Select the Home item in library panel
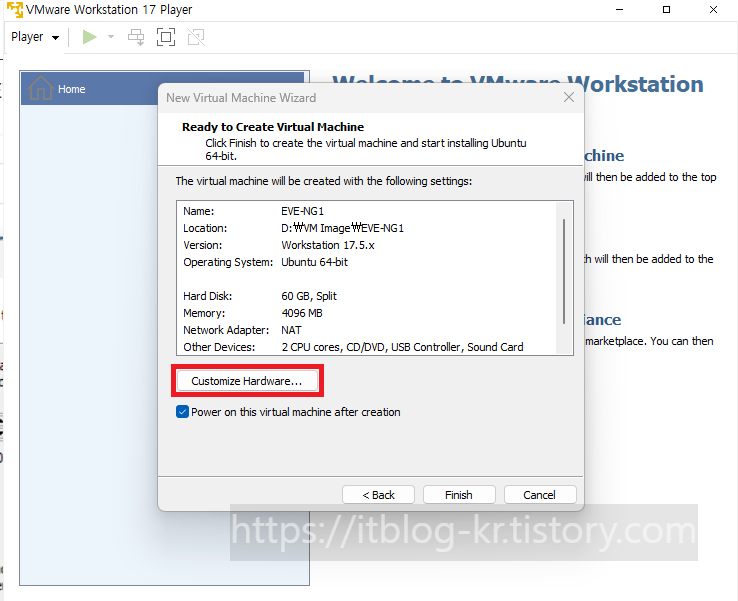Viewport: 738px width, 601px height. [x=163, y=88]
